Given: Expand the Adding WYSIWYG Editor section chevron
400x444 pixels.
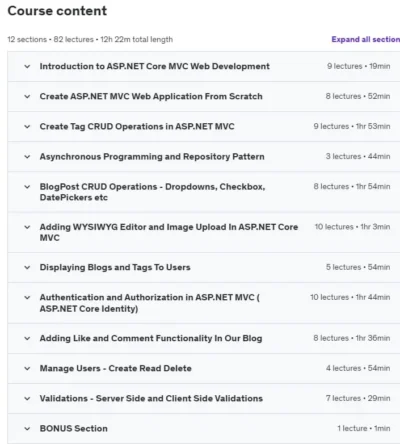Looking at the screenshot, I should point(27,227).
